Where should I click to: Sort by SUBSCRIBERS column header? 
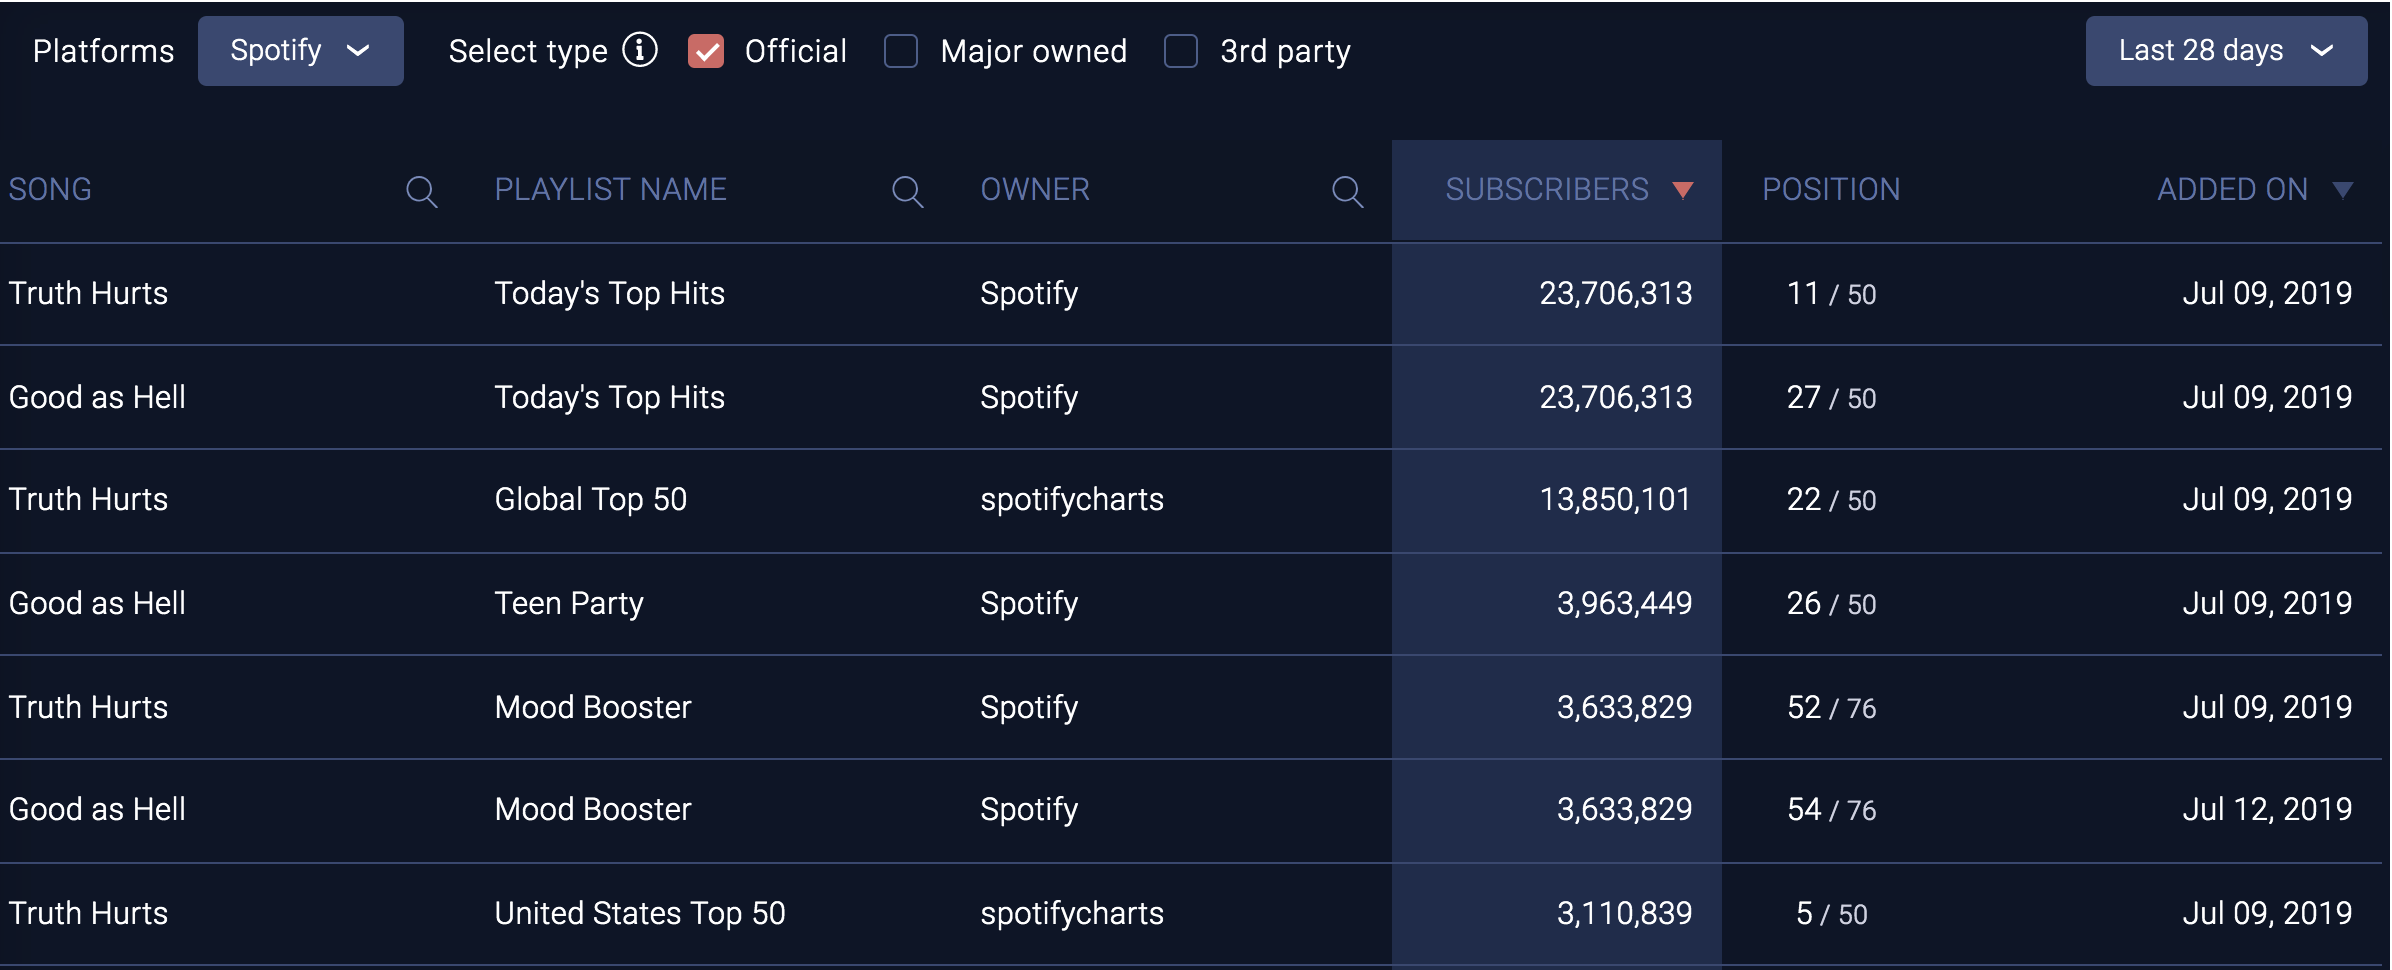pos(1547,189)
